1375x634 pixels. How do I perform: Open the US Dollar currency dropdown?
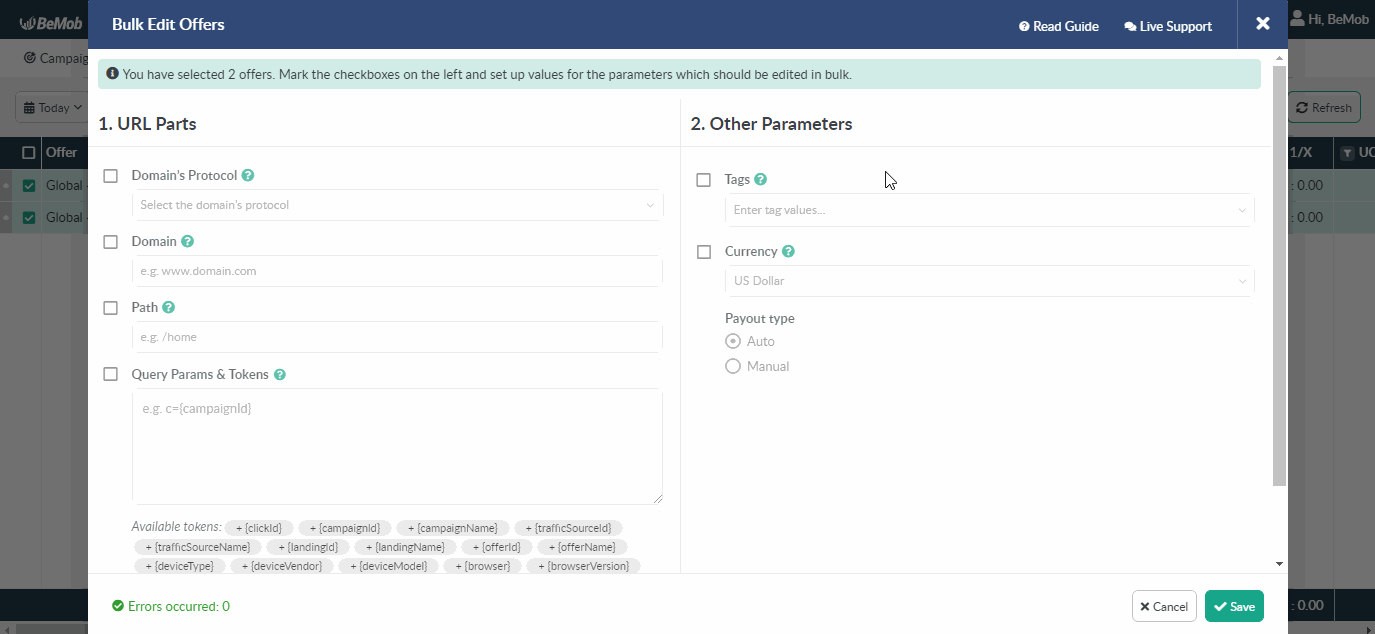[x=988, y=281]
